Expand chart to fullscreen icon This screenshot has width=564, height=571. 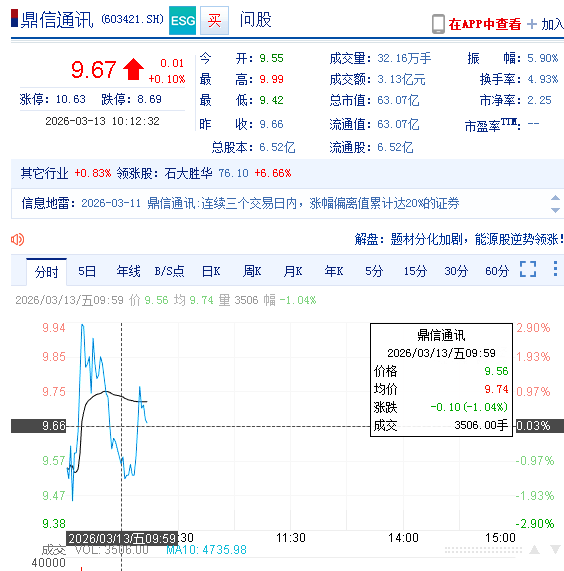pos(528,269)
